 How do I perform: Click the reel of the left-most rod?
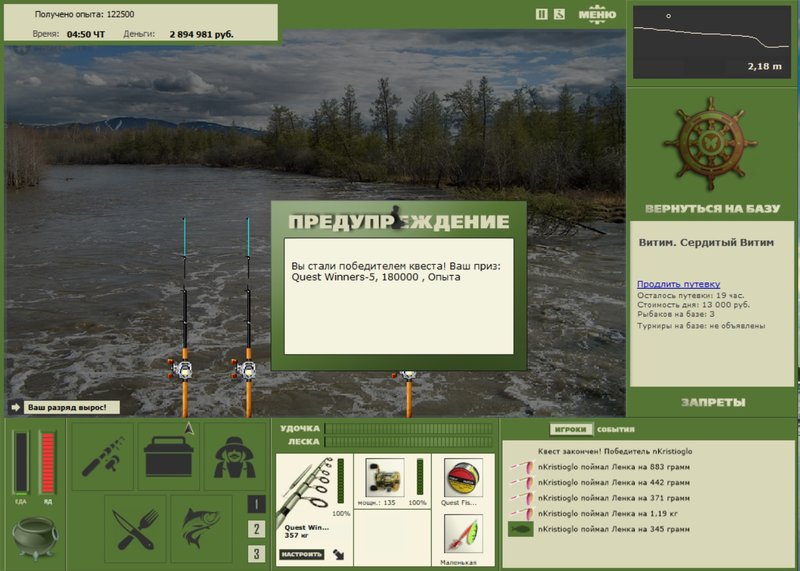[x=181, y=369]
